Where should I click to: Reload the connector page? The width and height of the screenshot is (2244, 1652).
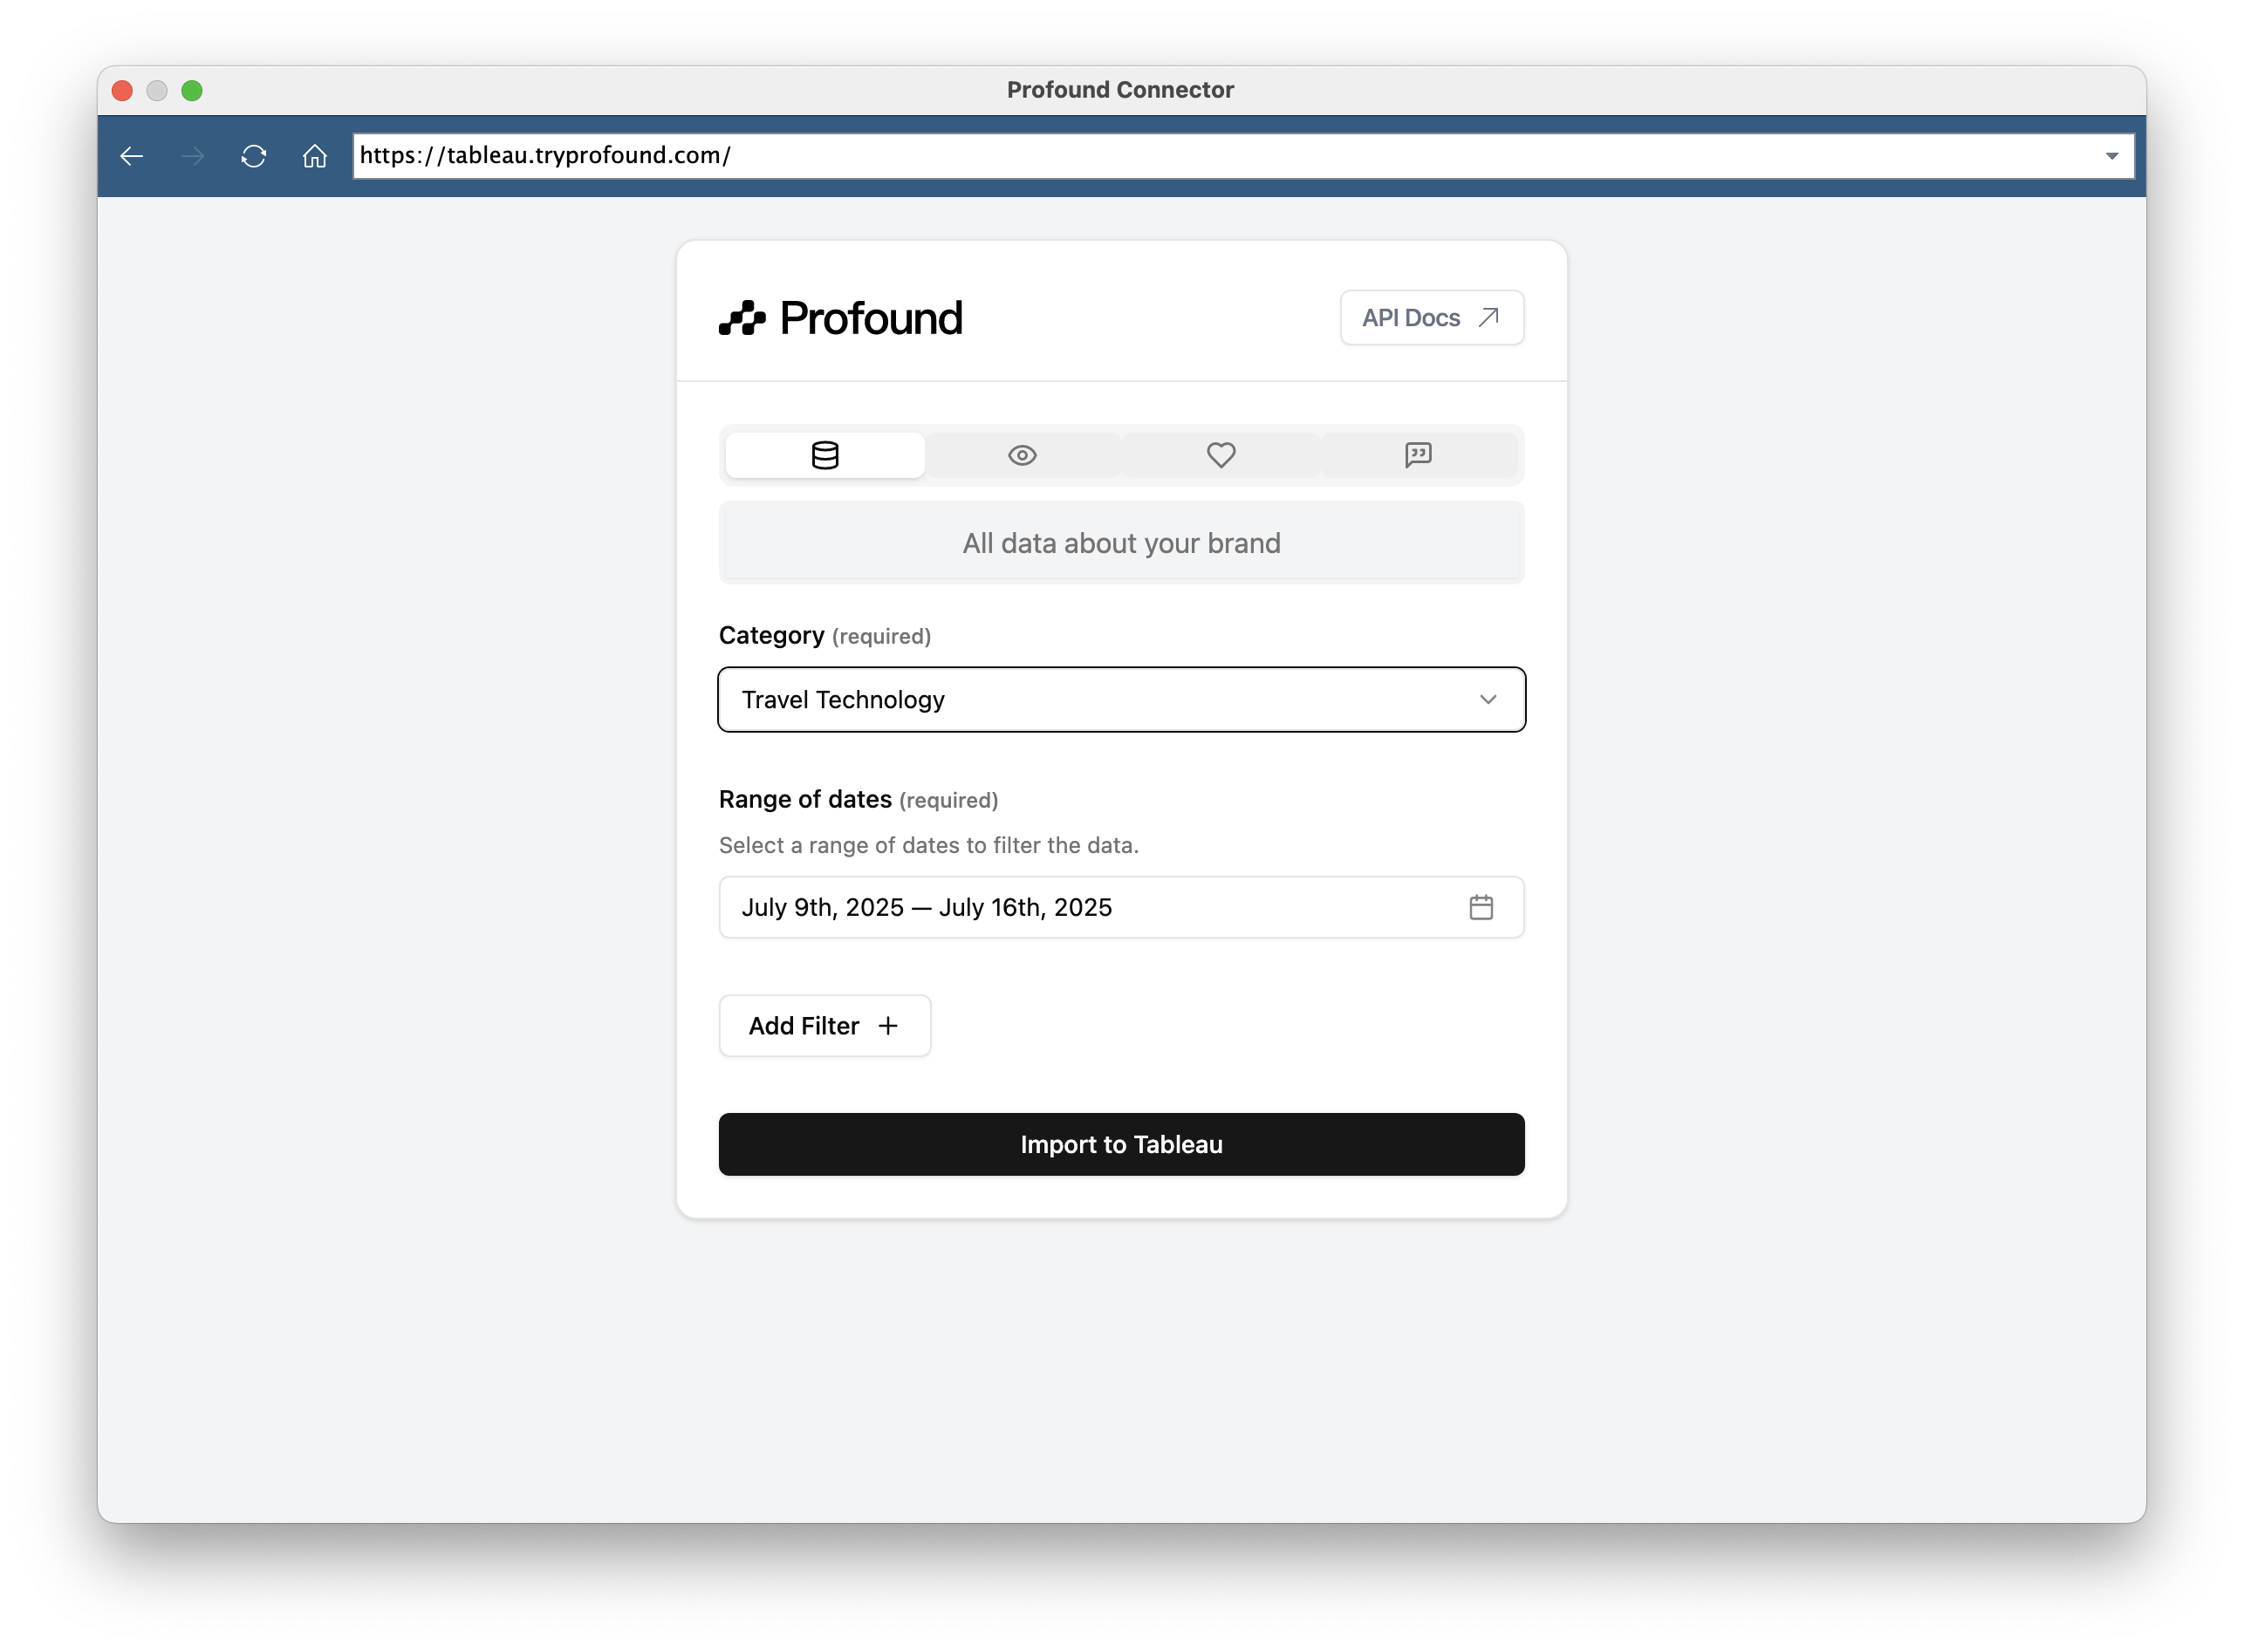point(254,156)
